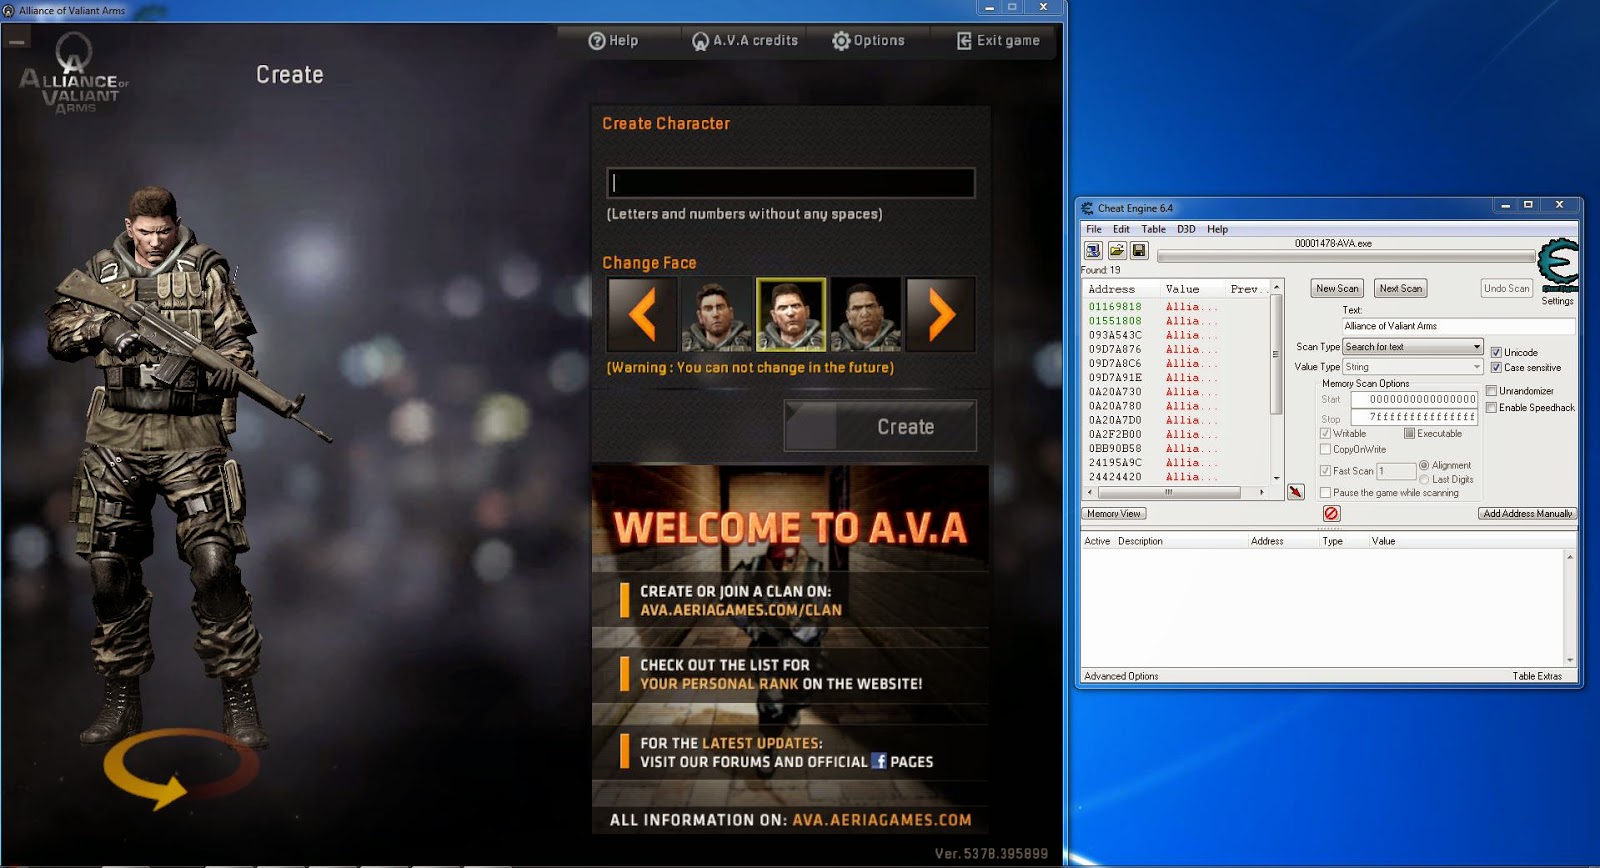1600x868 pixels.
Task: Click the next face right arrow
Action: pos(941,314)
